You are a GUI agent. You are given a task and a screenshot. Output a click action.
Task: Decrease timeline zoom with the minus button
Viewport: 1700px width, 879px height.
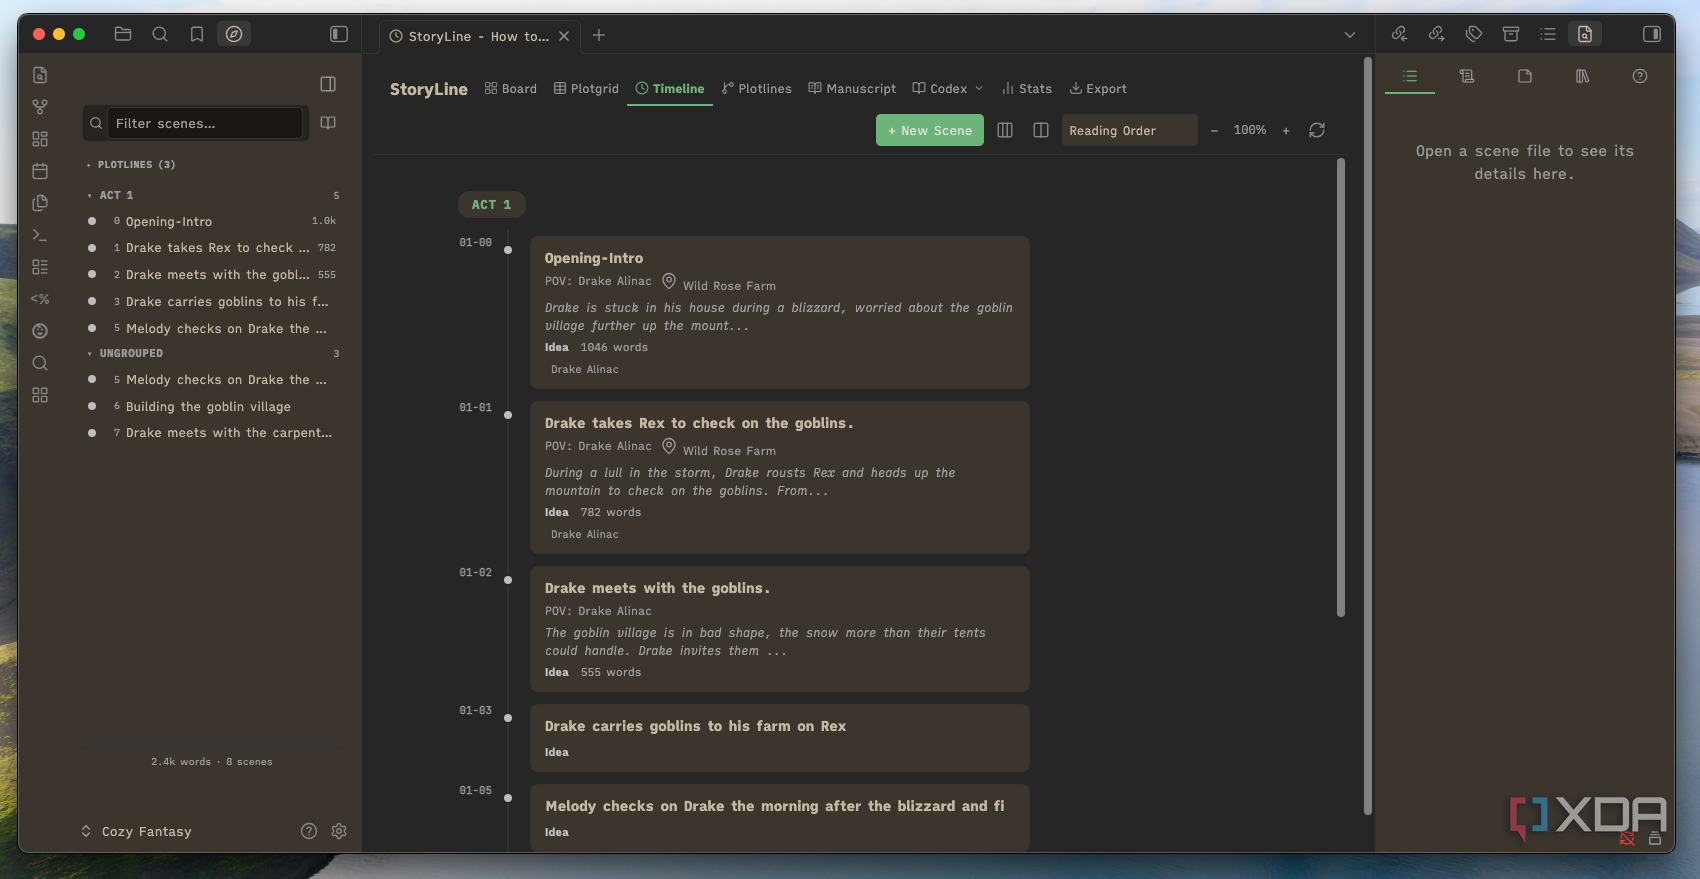pyautogui.click(x=1214, y=130)
